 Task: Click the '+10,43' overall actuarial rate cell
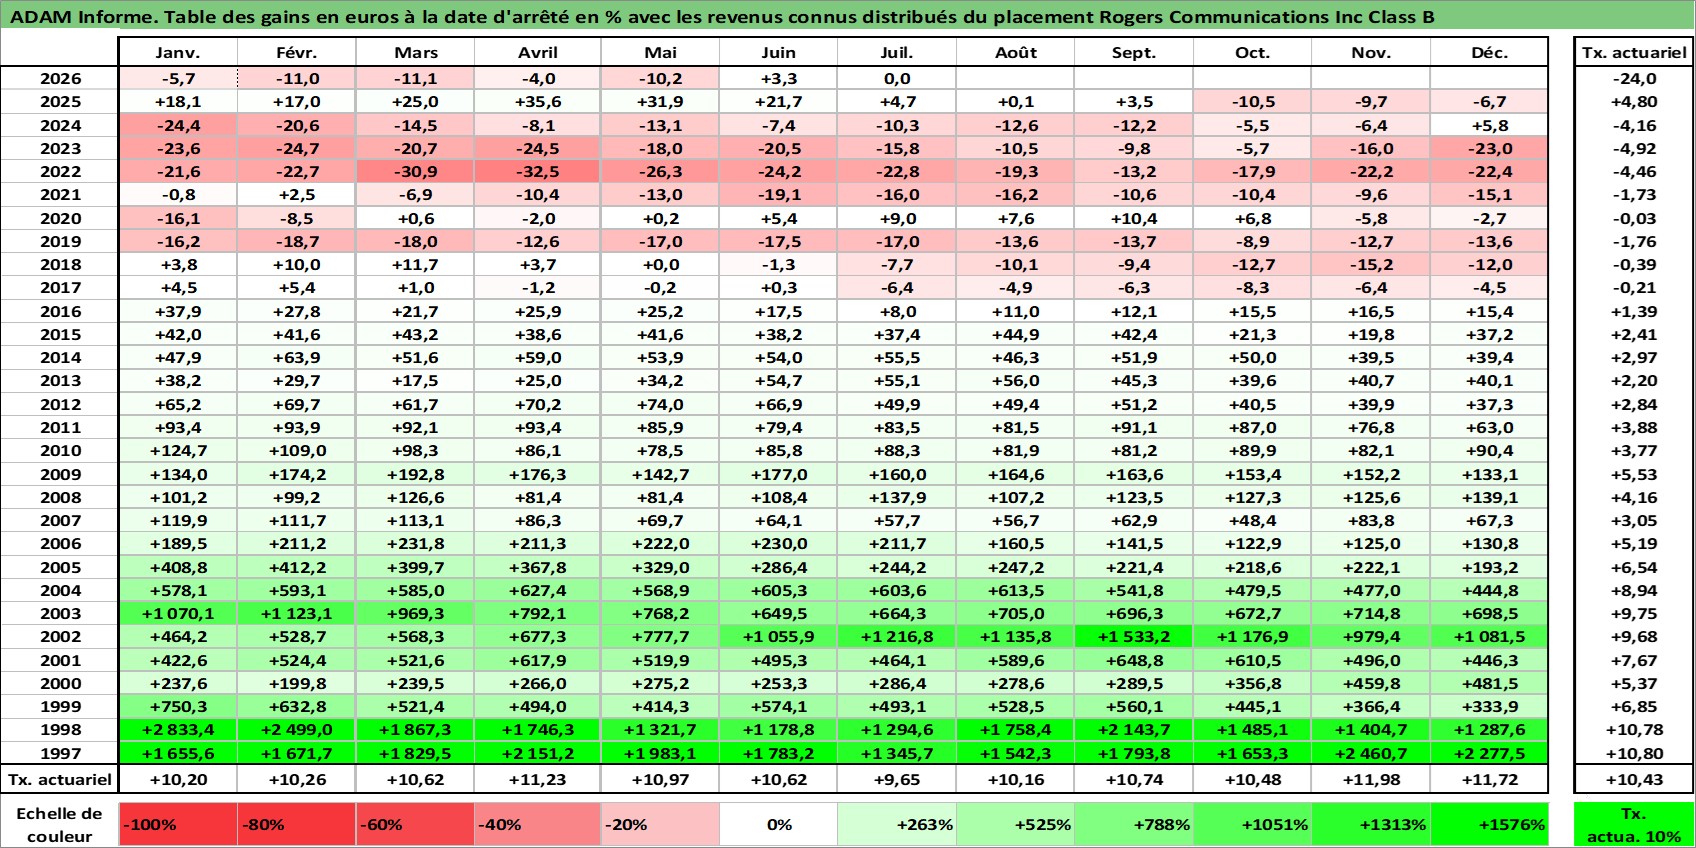pyautogui.click(x=1634, y=779)
